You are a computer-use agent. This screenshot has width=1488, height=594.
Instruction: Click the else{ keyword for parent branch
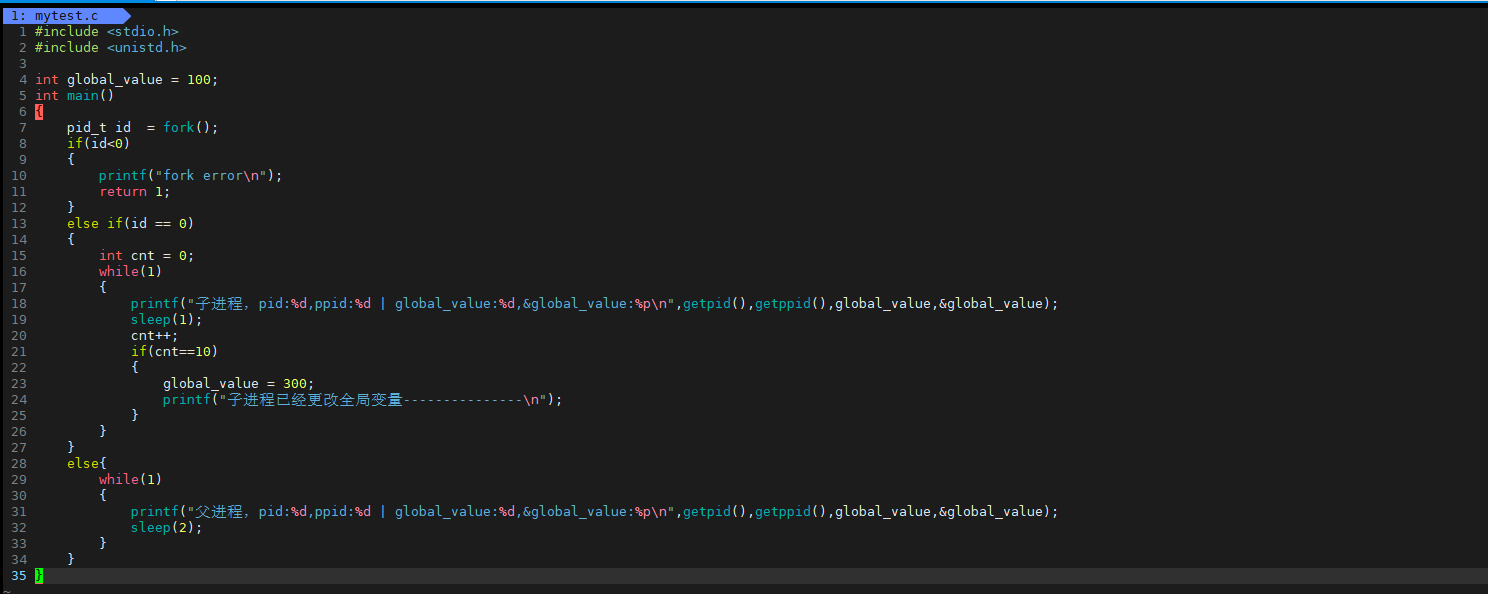87,464
